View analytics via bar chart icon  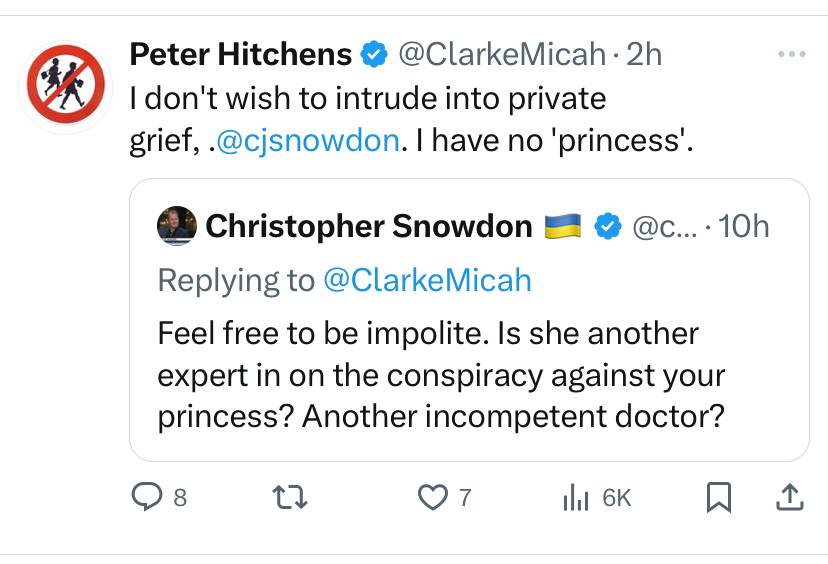click(x=576, y=497)
